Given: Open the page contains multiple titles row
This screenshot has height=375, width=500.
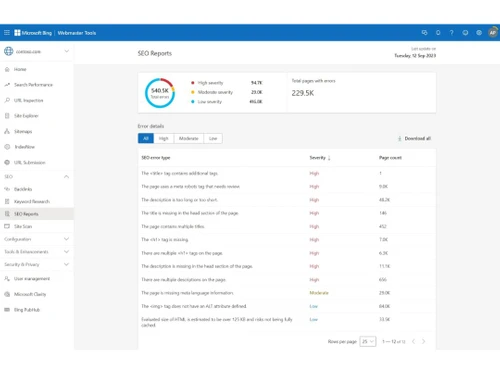Looking at the screenshot, I should (x=287, y=226).
